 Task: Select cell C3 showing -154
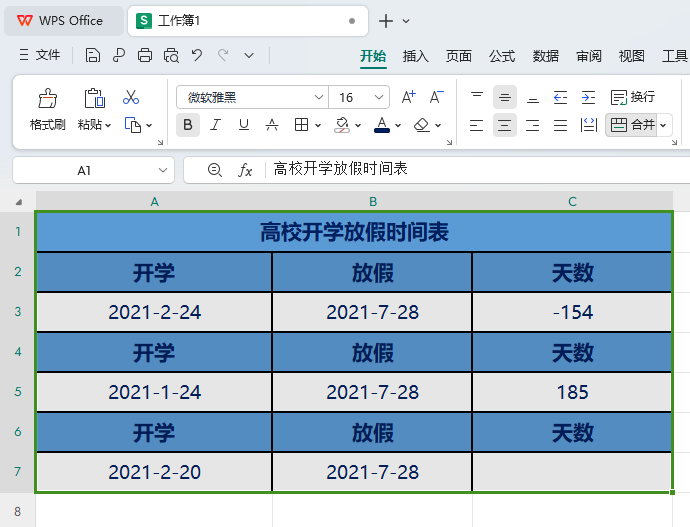click(x=572, y=312)
